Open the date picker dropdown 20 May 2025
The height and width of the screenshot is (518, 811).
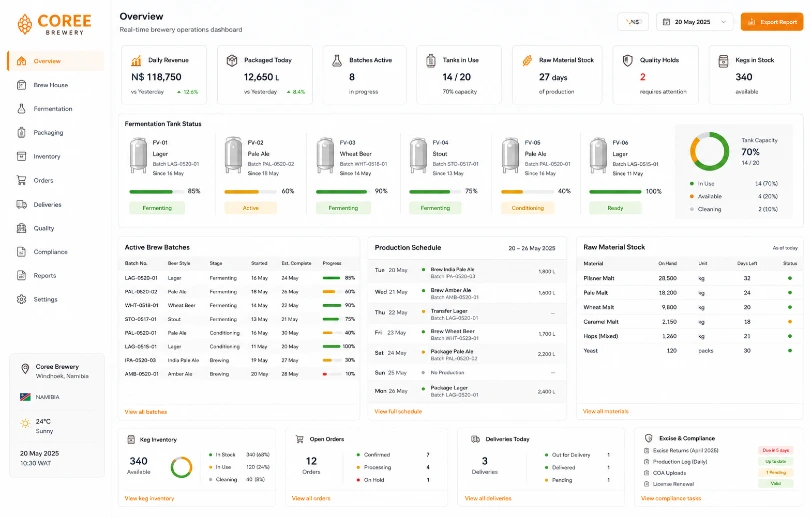[x=695, y=22]
